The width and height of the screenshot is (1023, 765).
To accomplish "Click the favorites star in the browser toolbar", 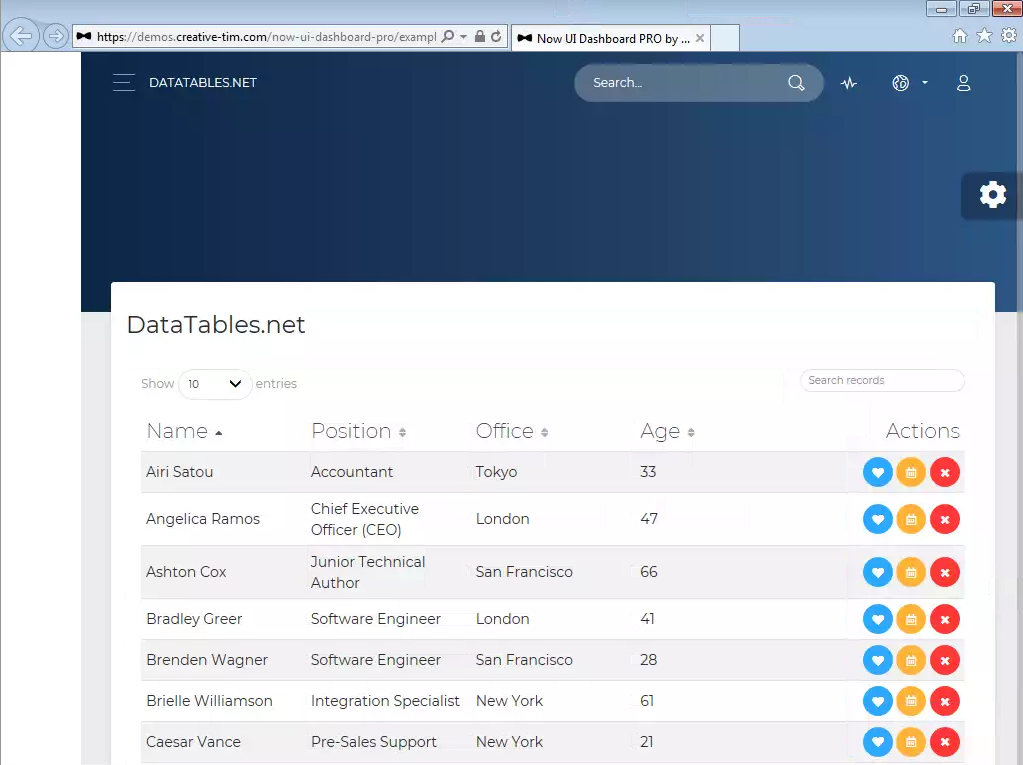I will [x=984, y=35].
